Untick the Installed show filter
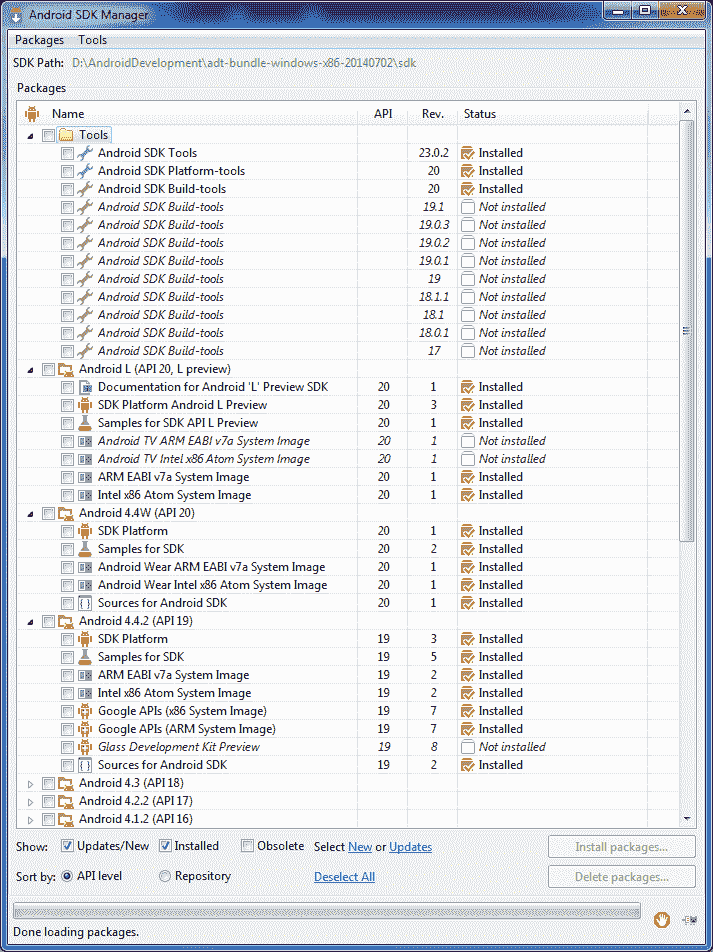 pos(165,846)
